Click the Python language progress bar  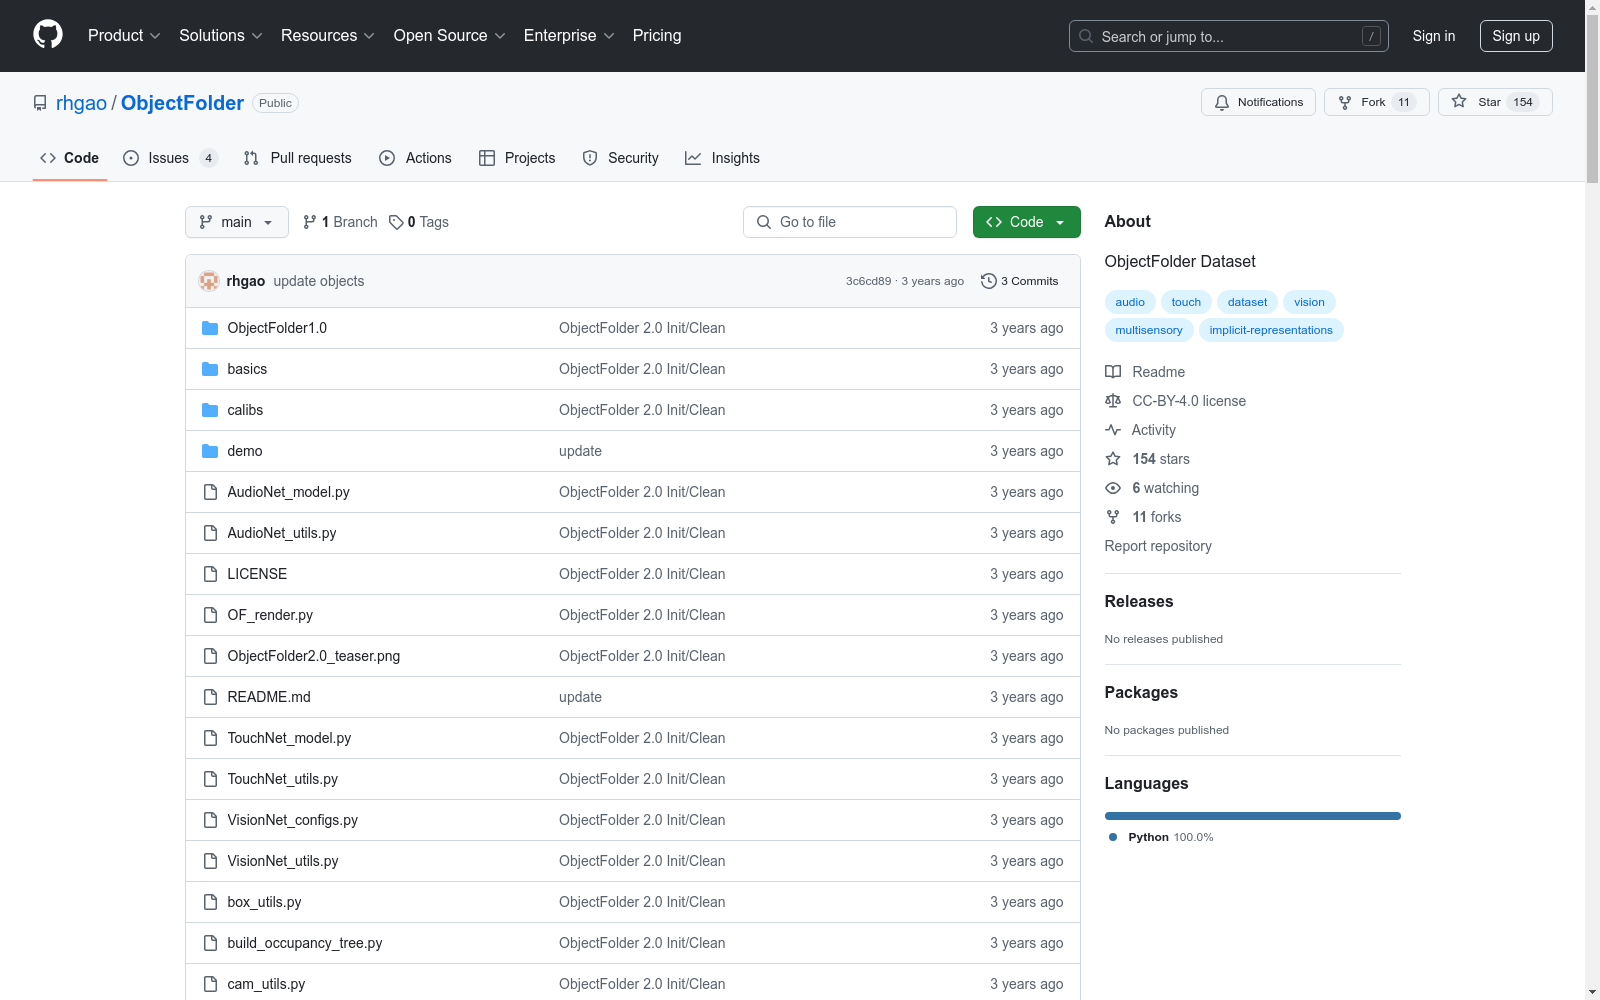click(x=1252, y=816)
